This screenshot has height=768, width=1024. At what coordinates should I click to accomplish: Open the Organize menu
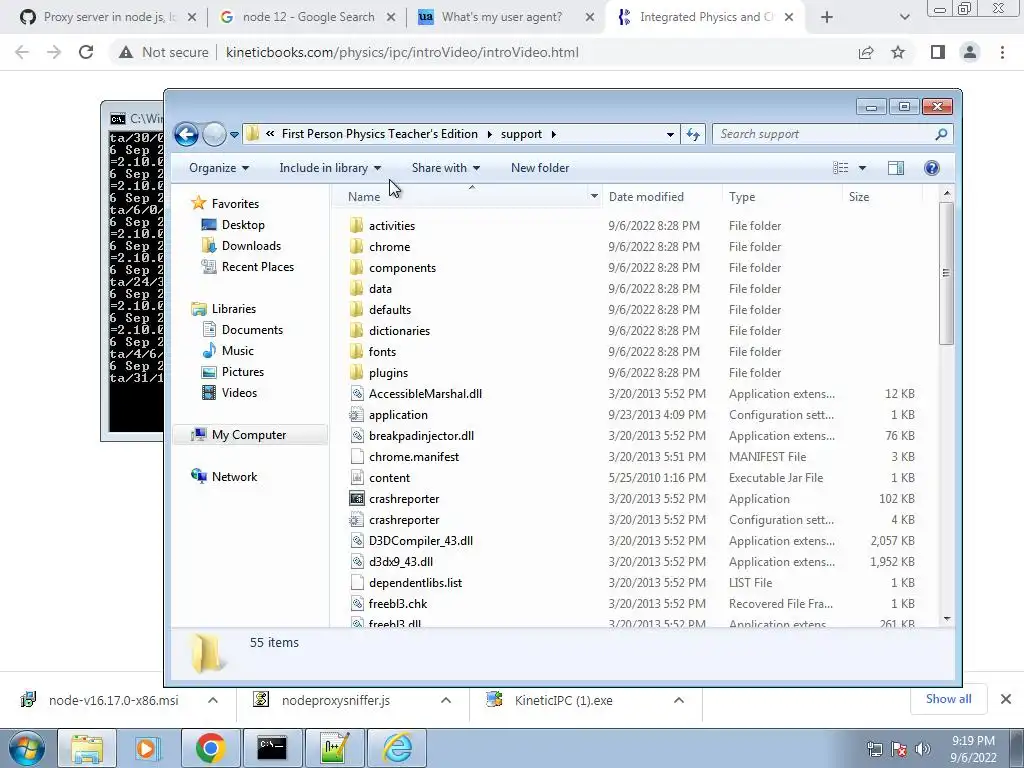pos(219,168)
